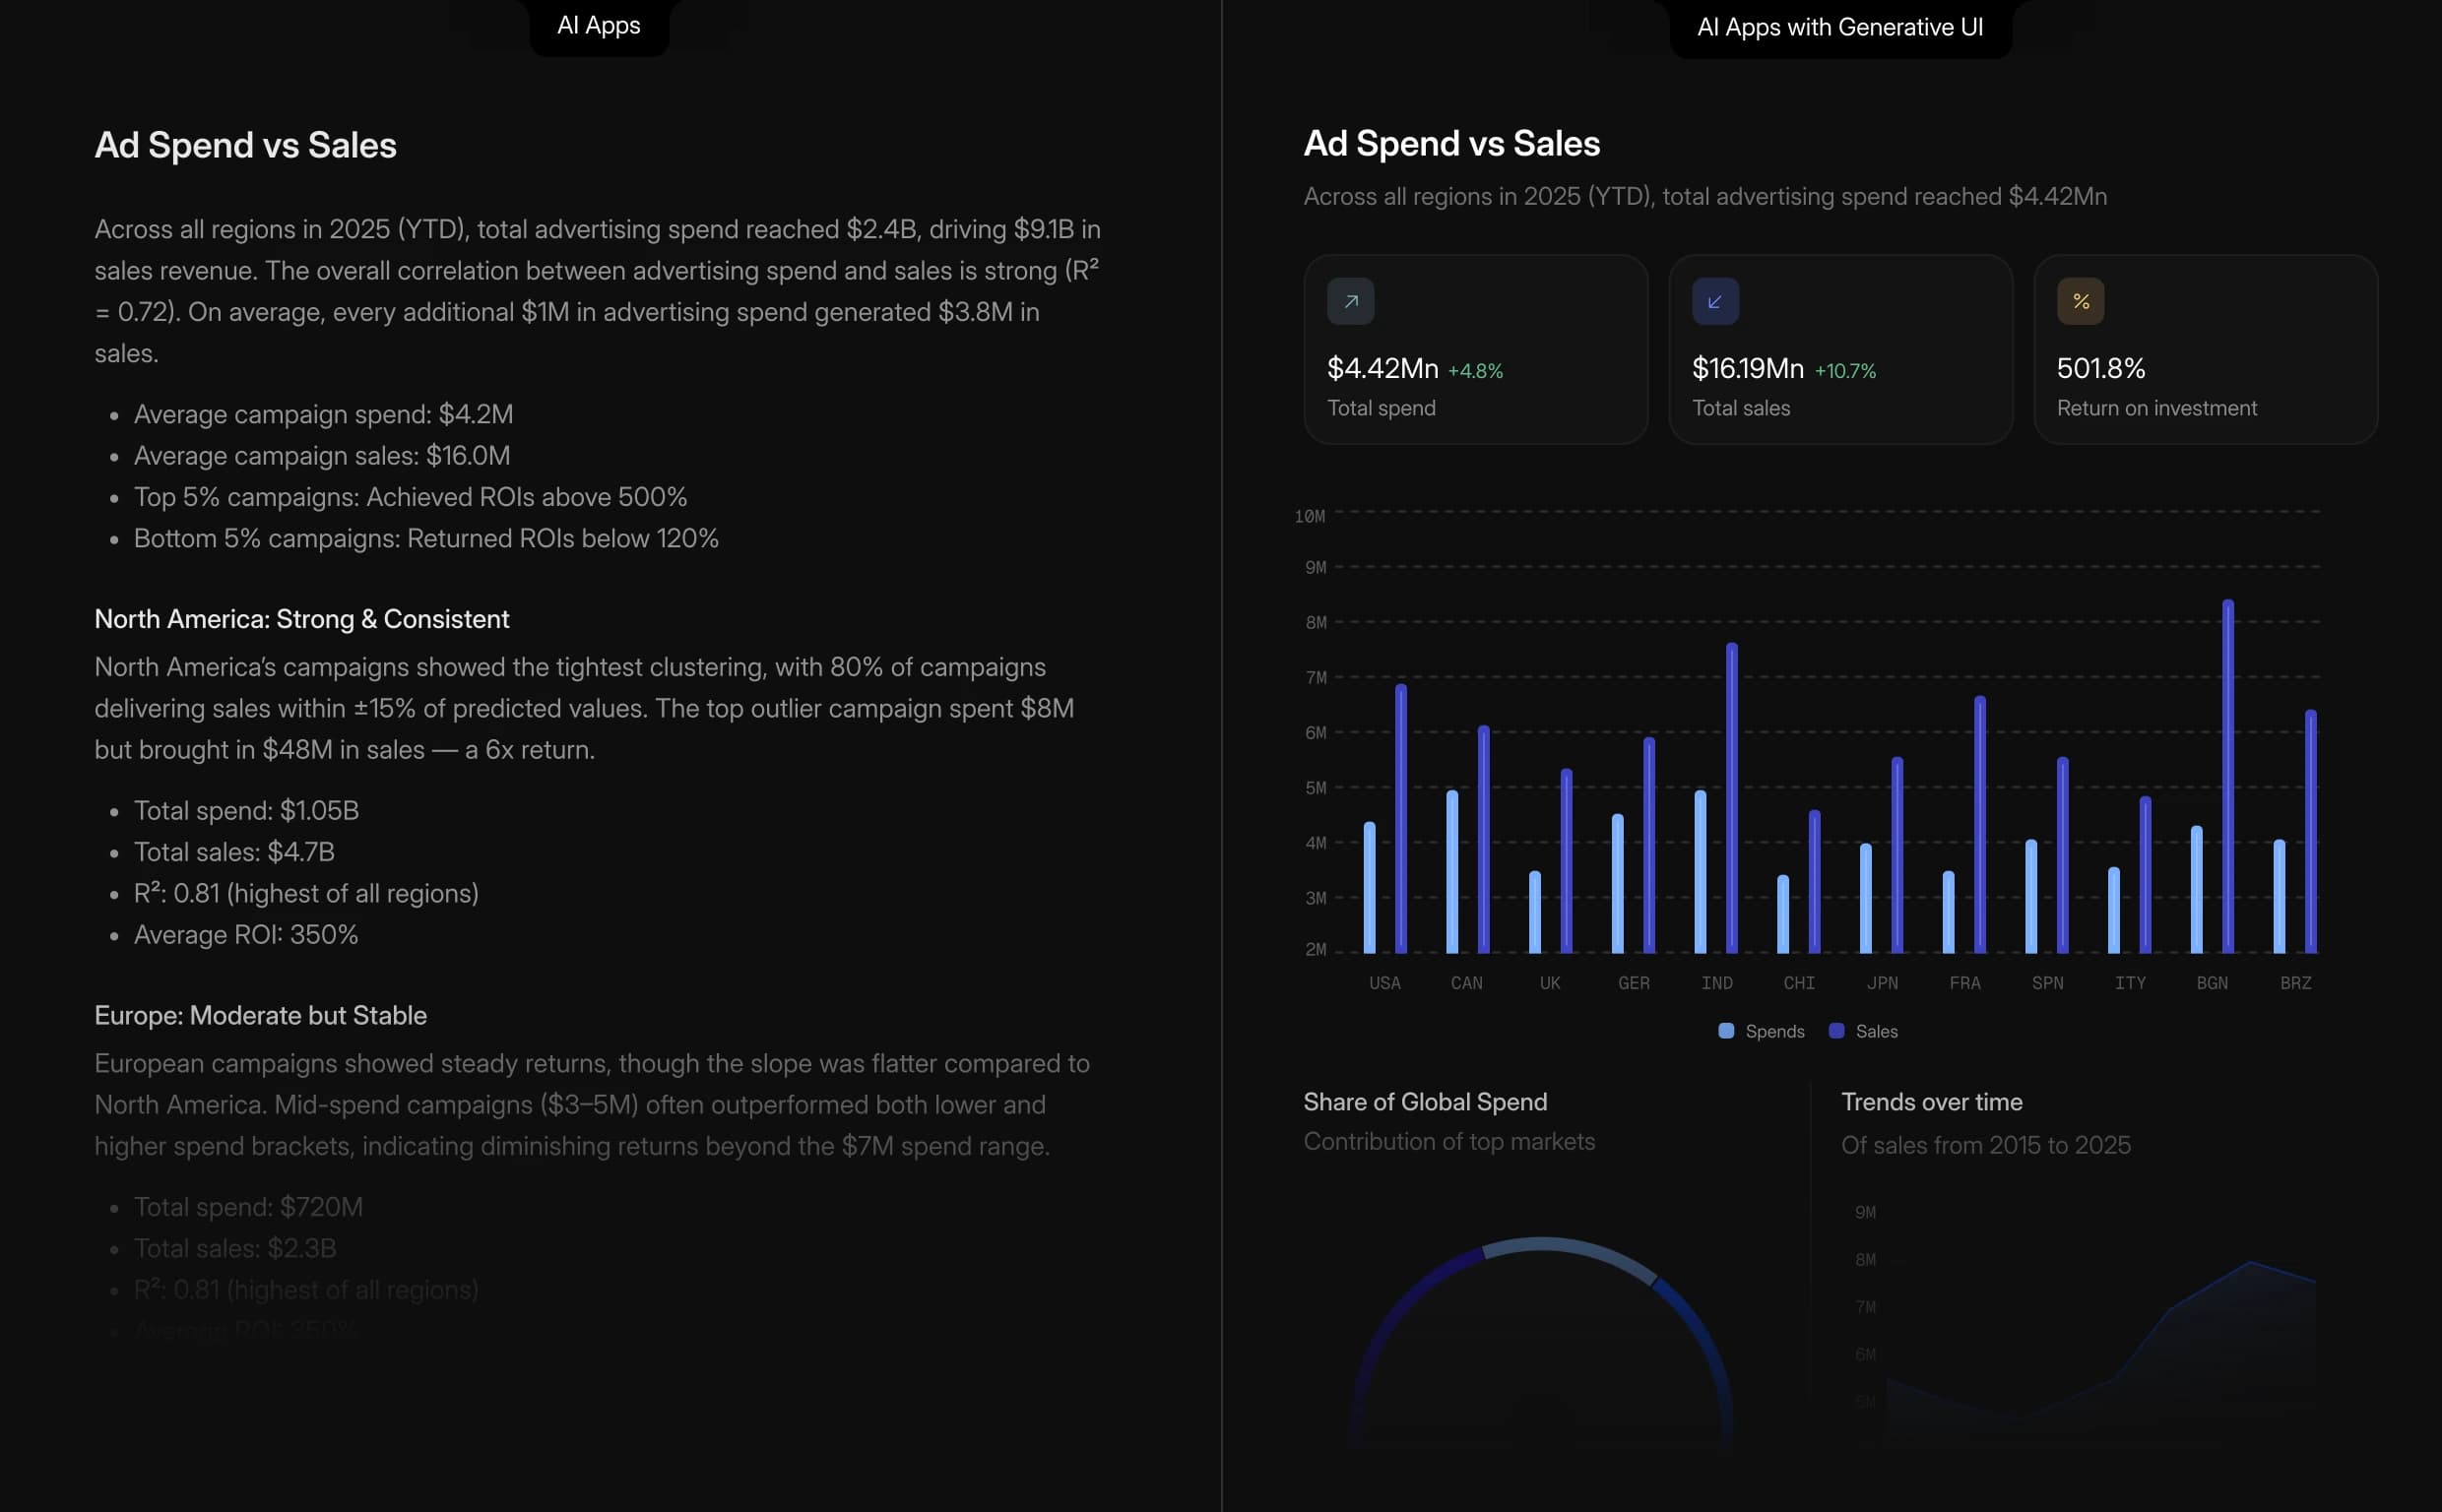Click the BGN label on chart axis

2212,983
